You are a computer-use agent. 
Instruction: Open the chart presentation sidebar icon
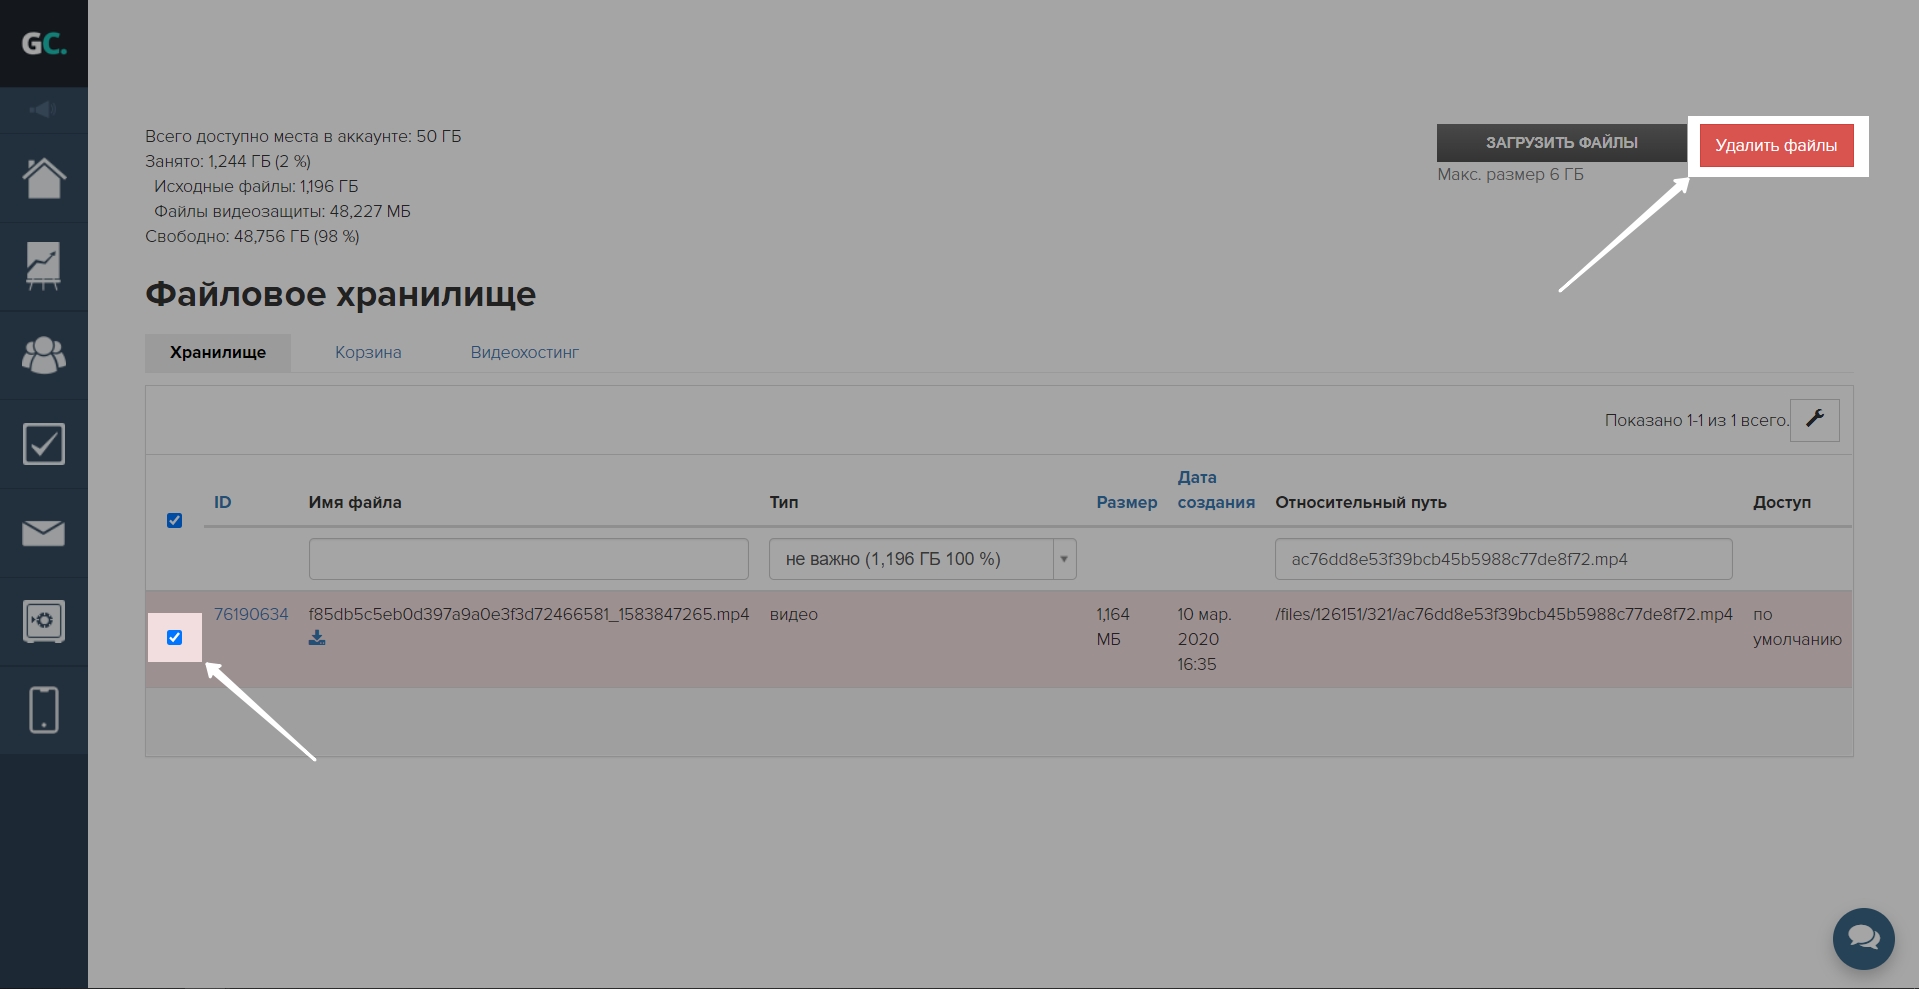pos(44,267)
